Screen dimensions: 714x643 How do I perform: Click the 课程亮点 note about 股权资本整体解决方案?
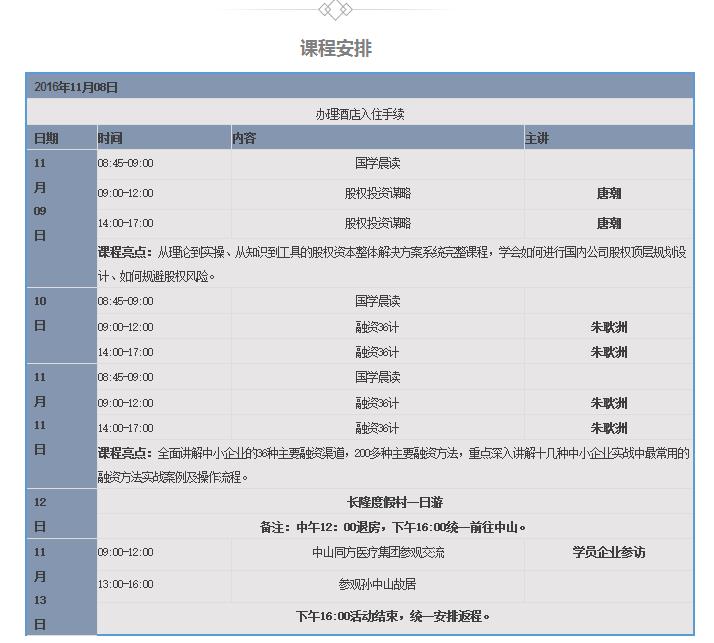click(393, 264)
